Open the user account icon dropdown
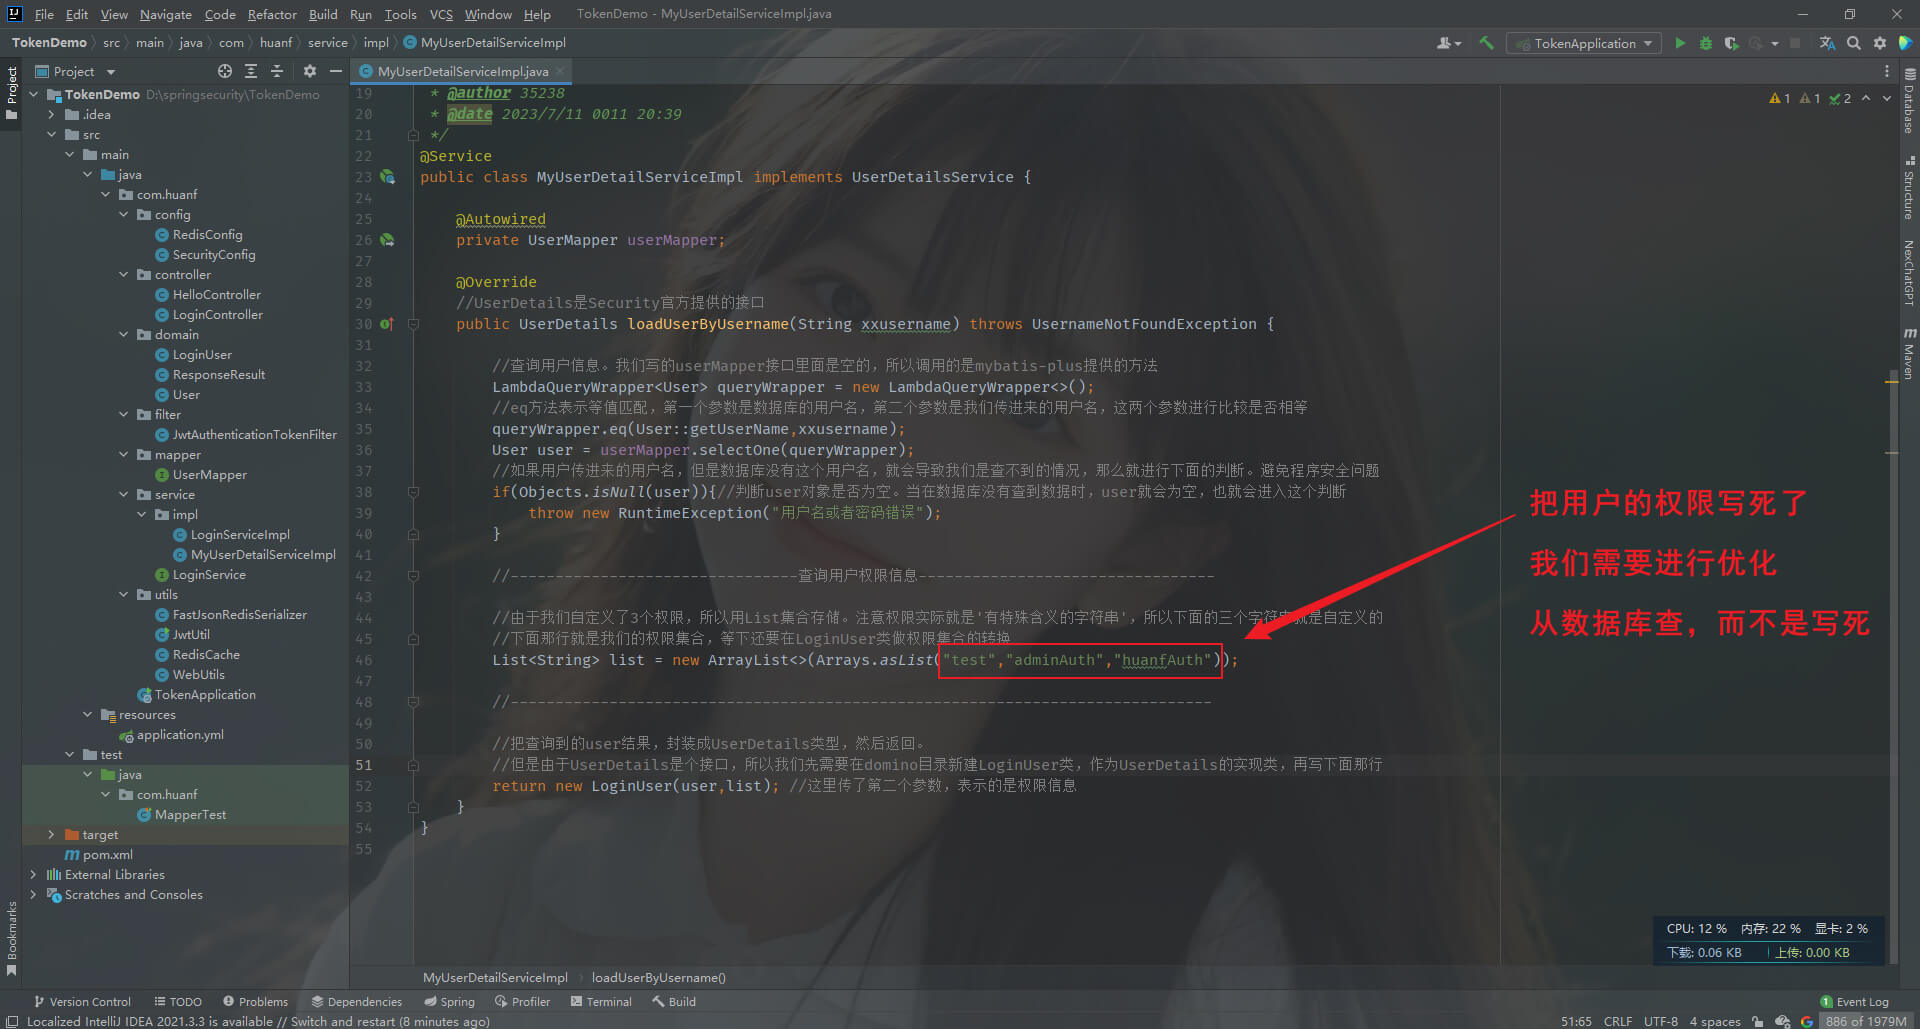This screenshot has width=1920, height=1029. pyautogui.click(x=1449, y=43)
